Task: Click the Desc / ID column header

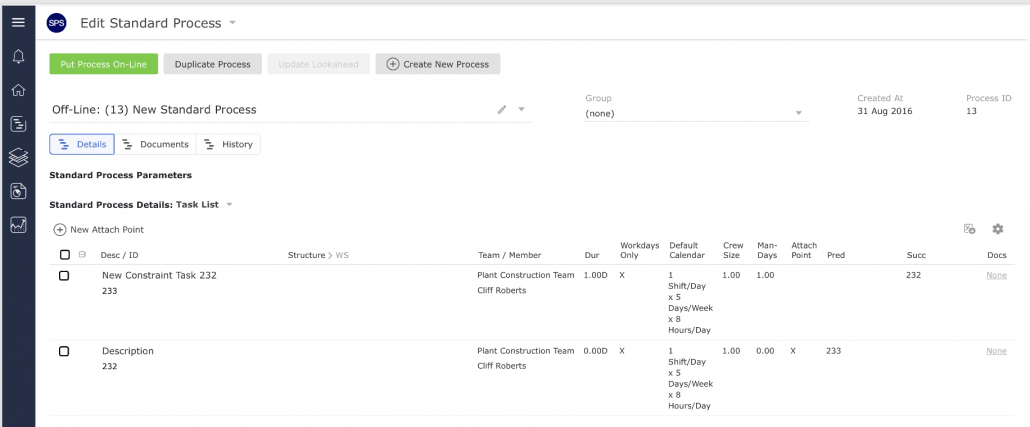Action: click(120, 255)
